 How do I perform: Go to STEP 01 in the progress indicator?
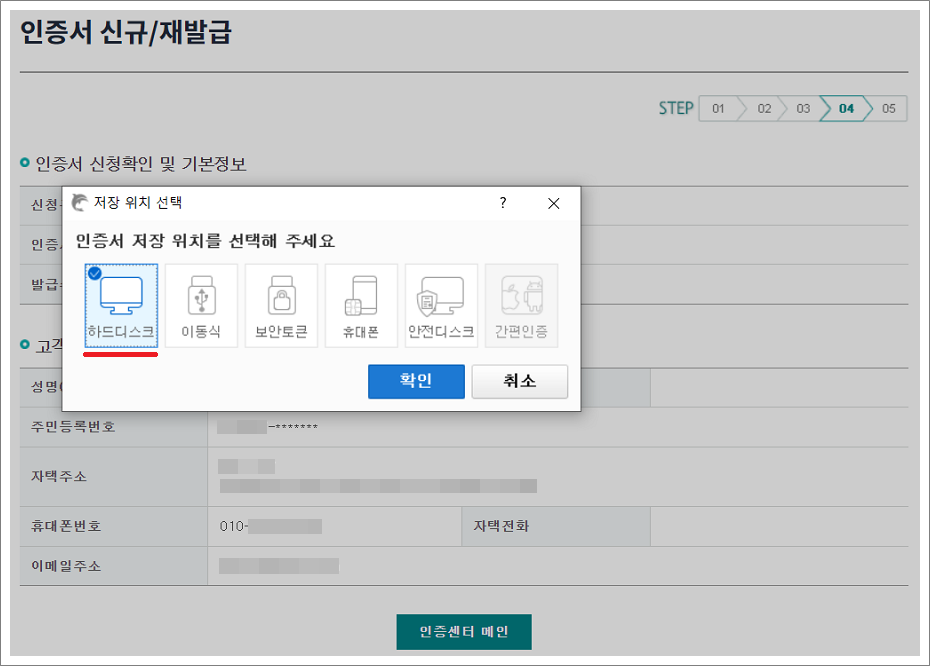click(x=717, y=108)
